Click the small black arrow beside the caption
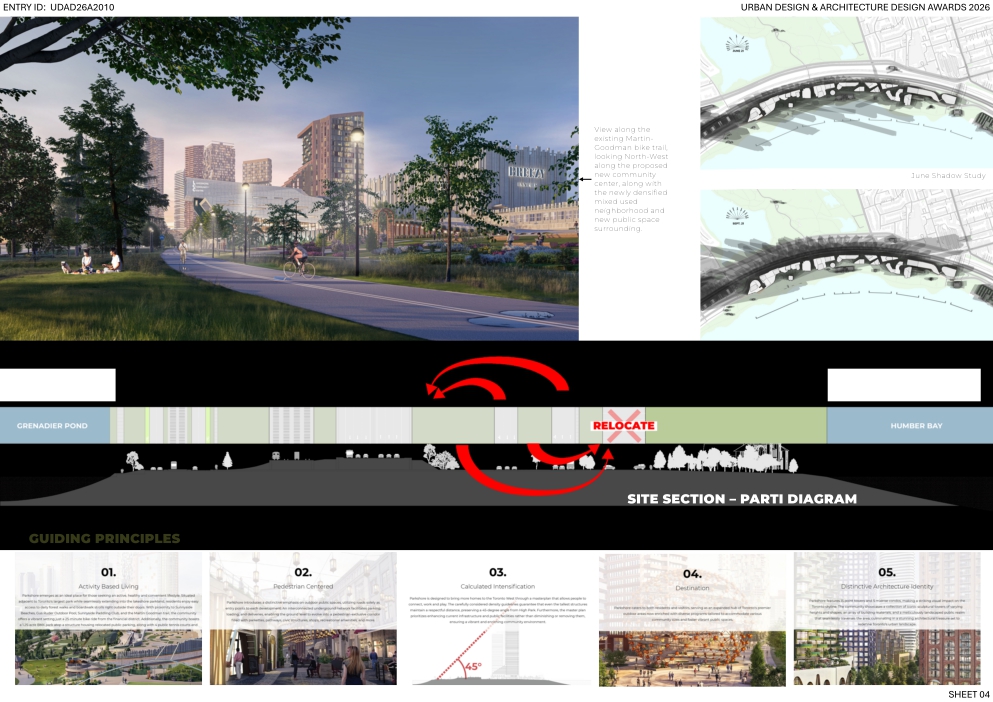Viewport: 993px width, 702px height. point(586,180)
